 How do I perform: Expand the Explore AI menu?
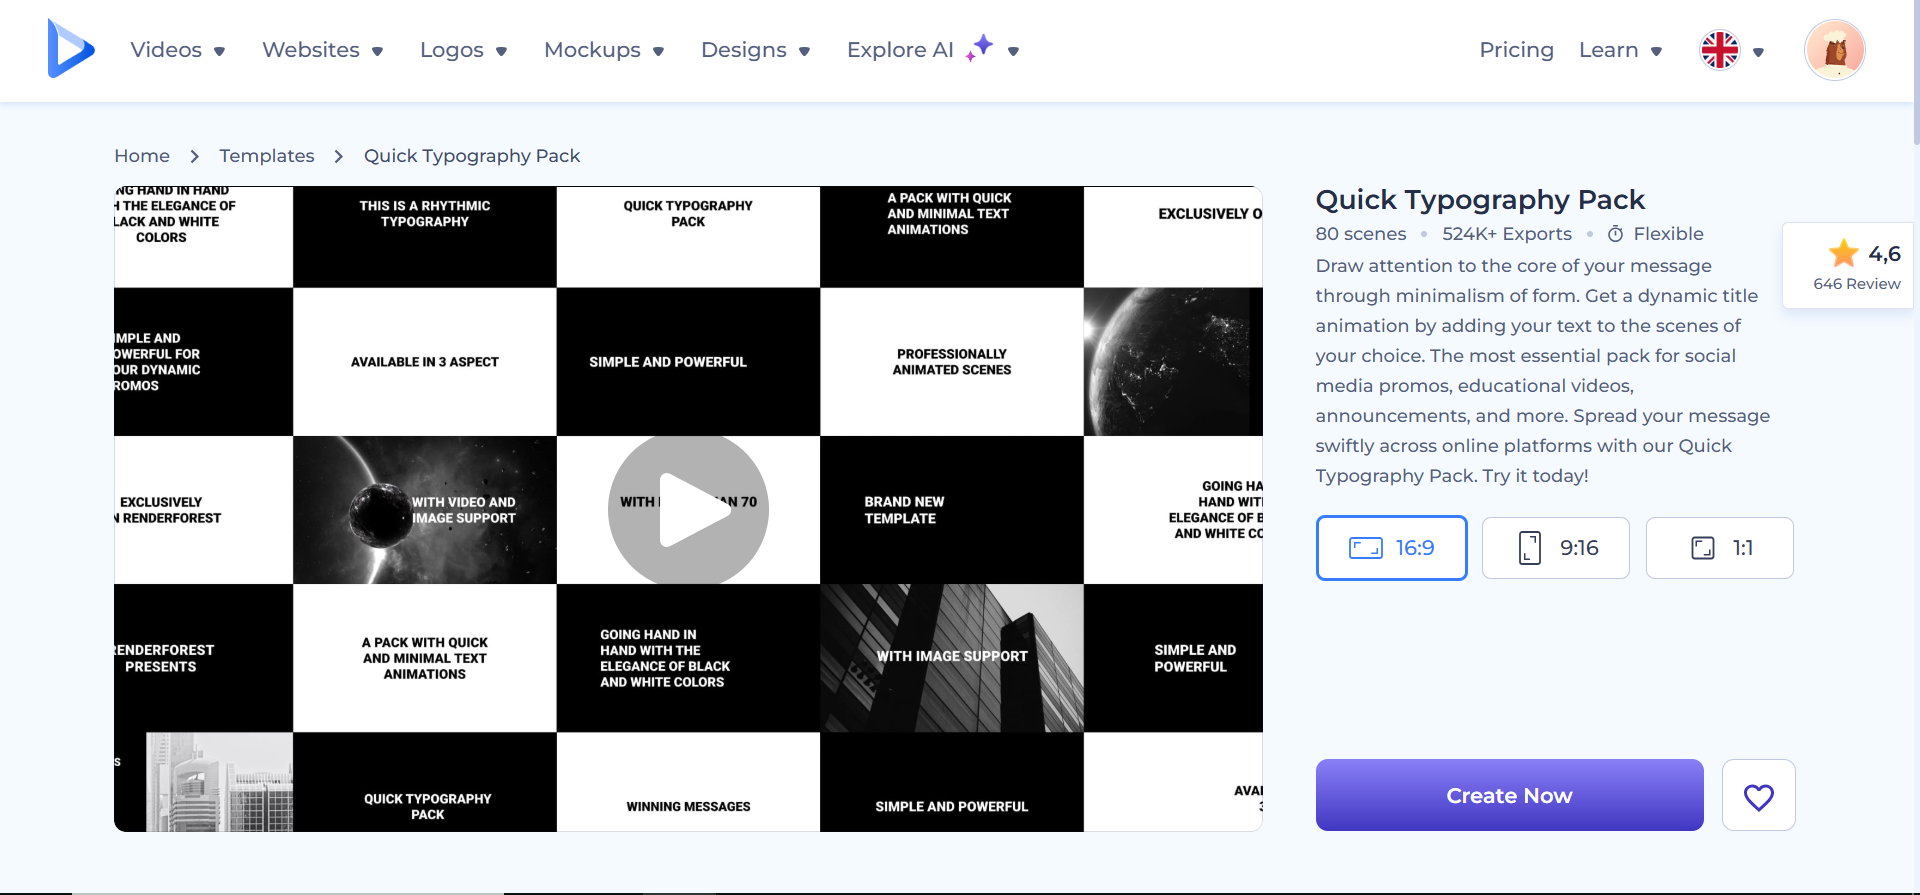tap(933, 50)
